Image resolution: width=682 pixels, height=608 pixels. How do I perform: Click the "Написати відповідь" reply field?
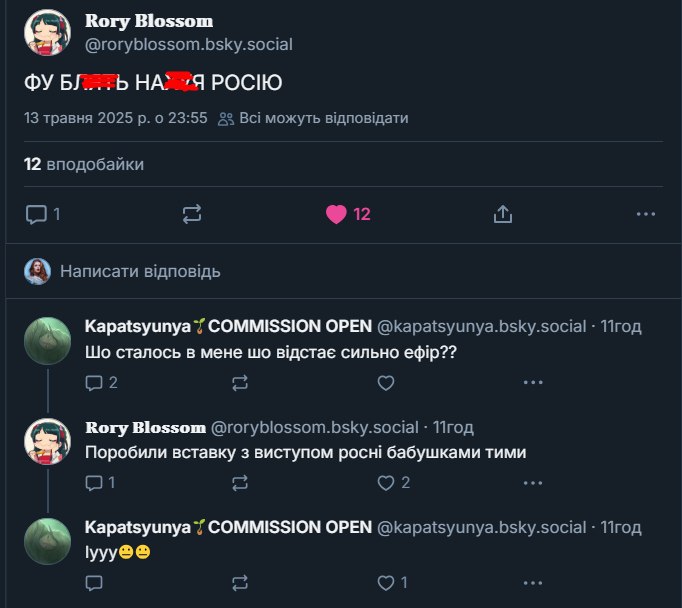click(140, 271)
